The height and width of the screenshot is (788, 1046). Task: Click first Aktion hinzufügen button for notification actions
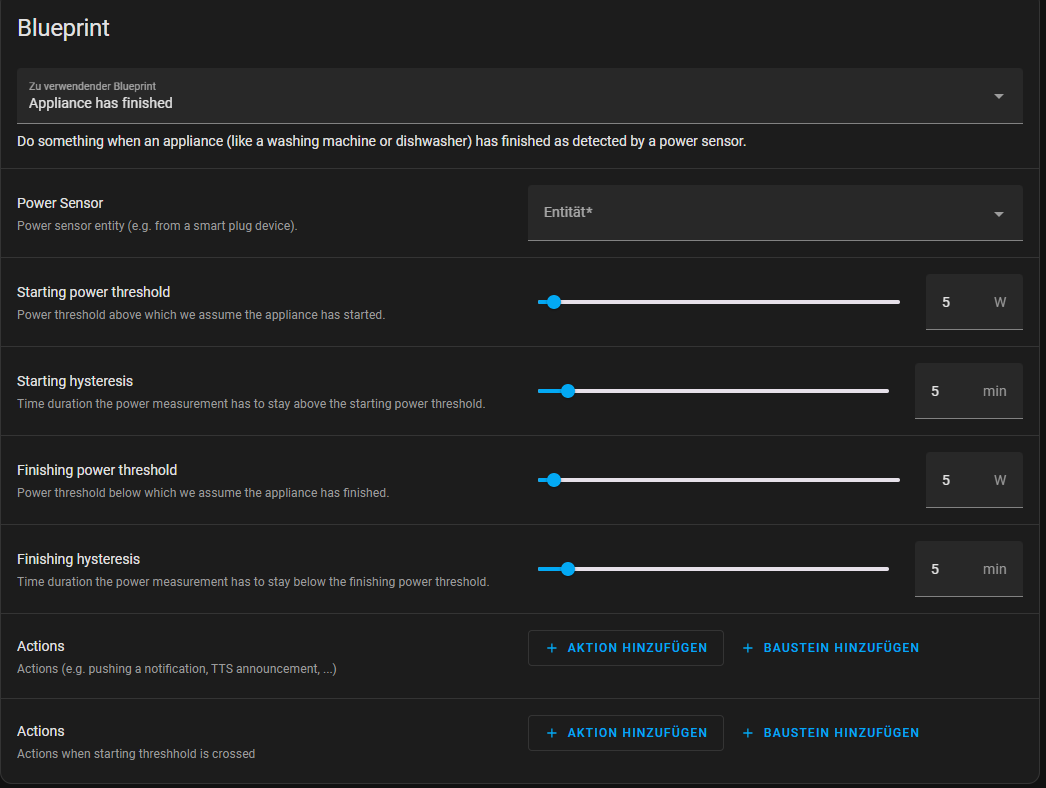tap(626, 648)
